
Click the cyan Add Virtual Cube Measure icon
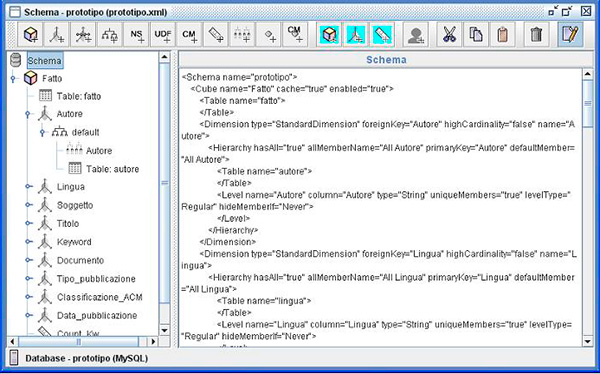tap(382, 35)
